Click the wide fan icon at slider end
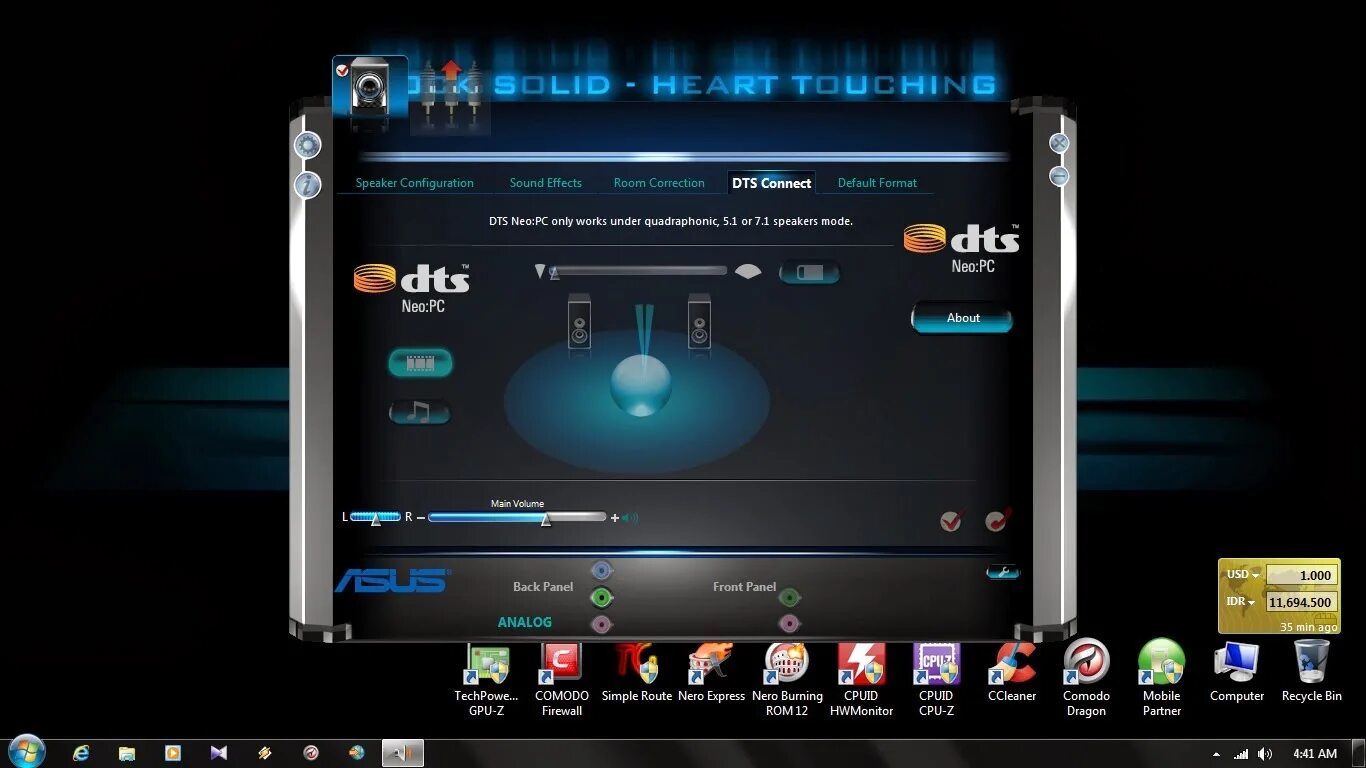The height and width of the screenshot is (768, 1366). 748,271
